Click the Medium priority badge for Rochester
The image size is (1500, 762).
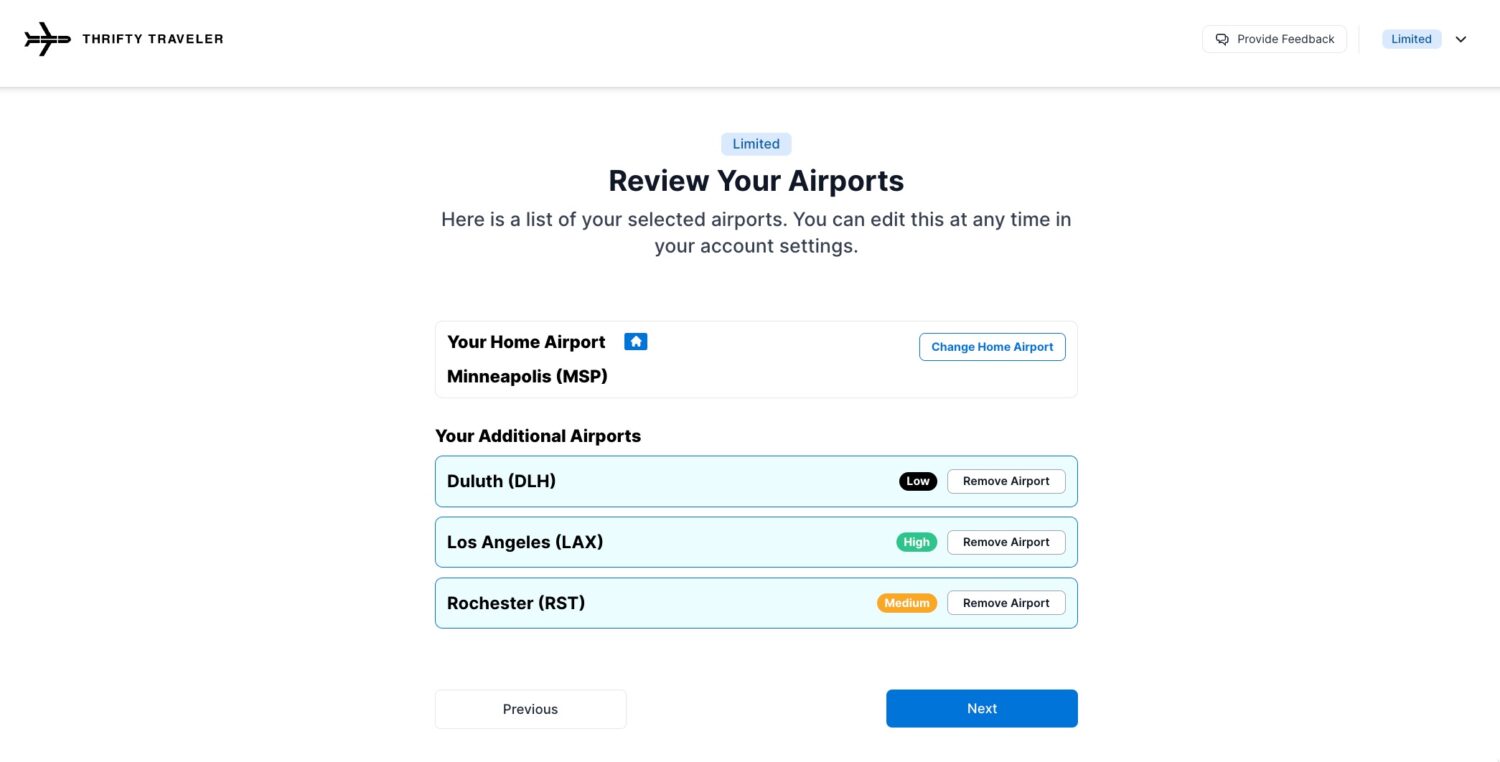tap(906, 603)
